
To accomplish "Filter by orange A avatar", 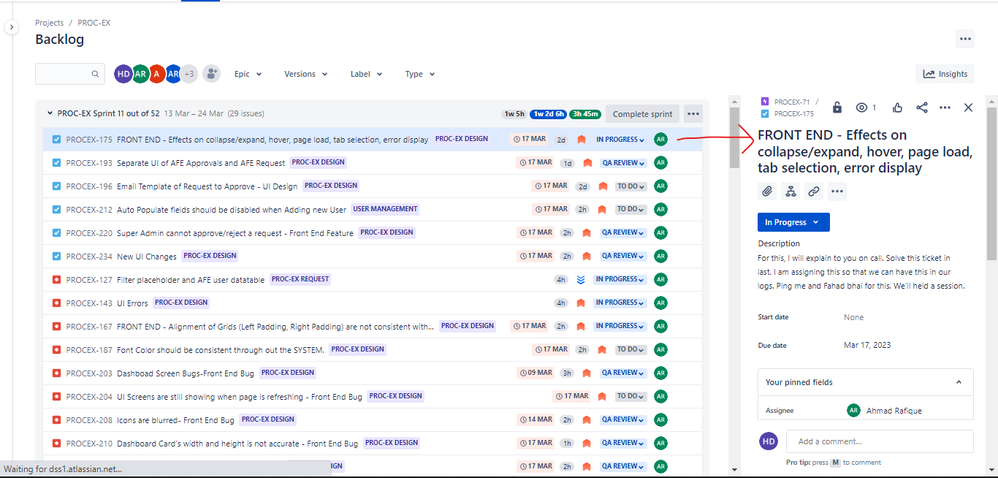I will pos(157,74).
